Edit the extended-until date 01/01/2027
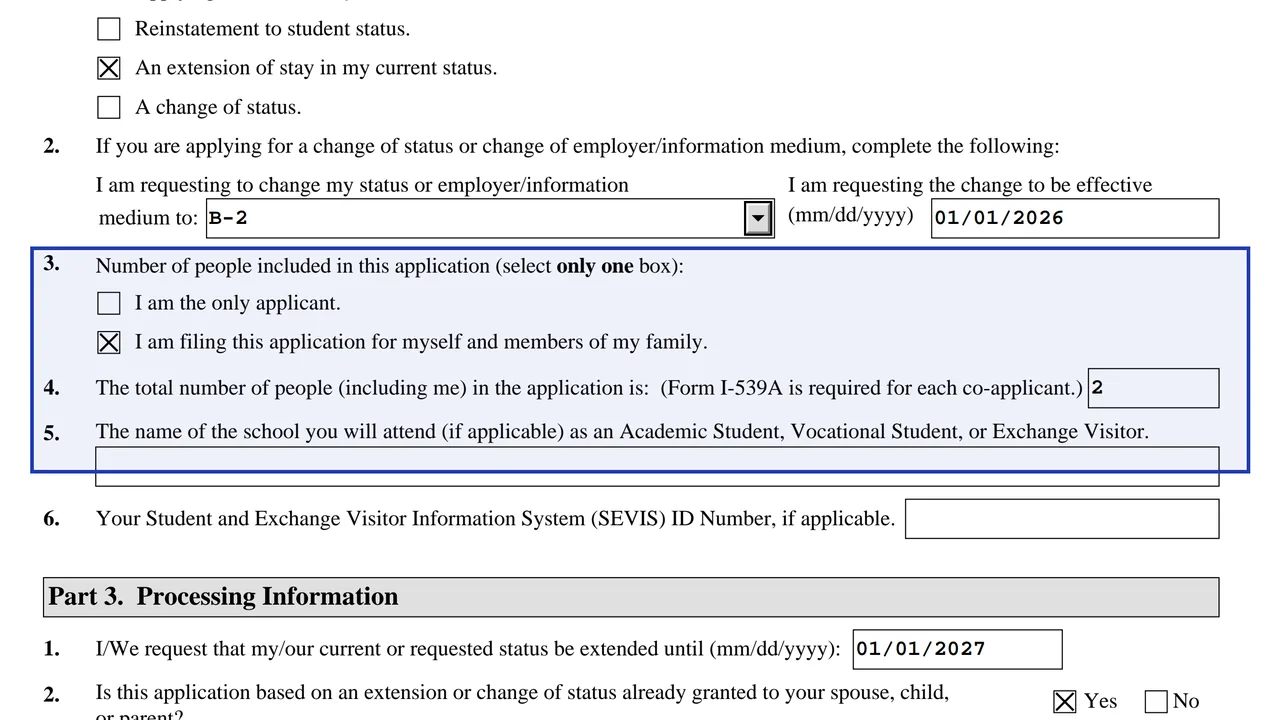 point(957,649)
